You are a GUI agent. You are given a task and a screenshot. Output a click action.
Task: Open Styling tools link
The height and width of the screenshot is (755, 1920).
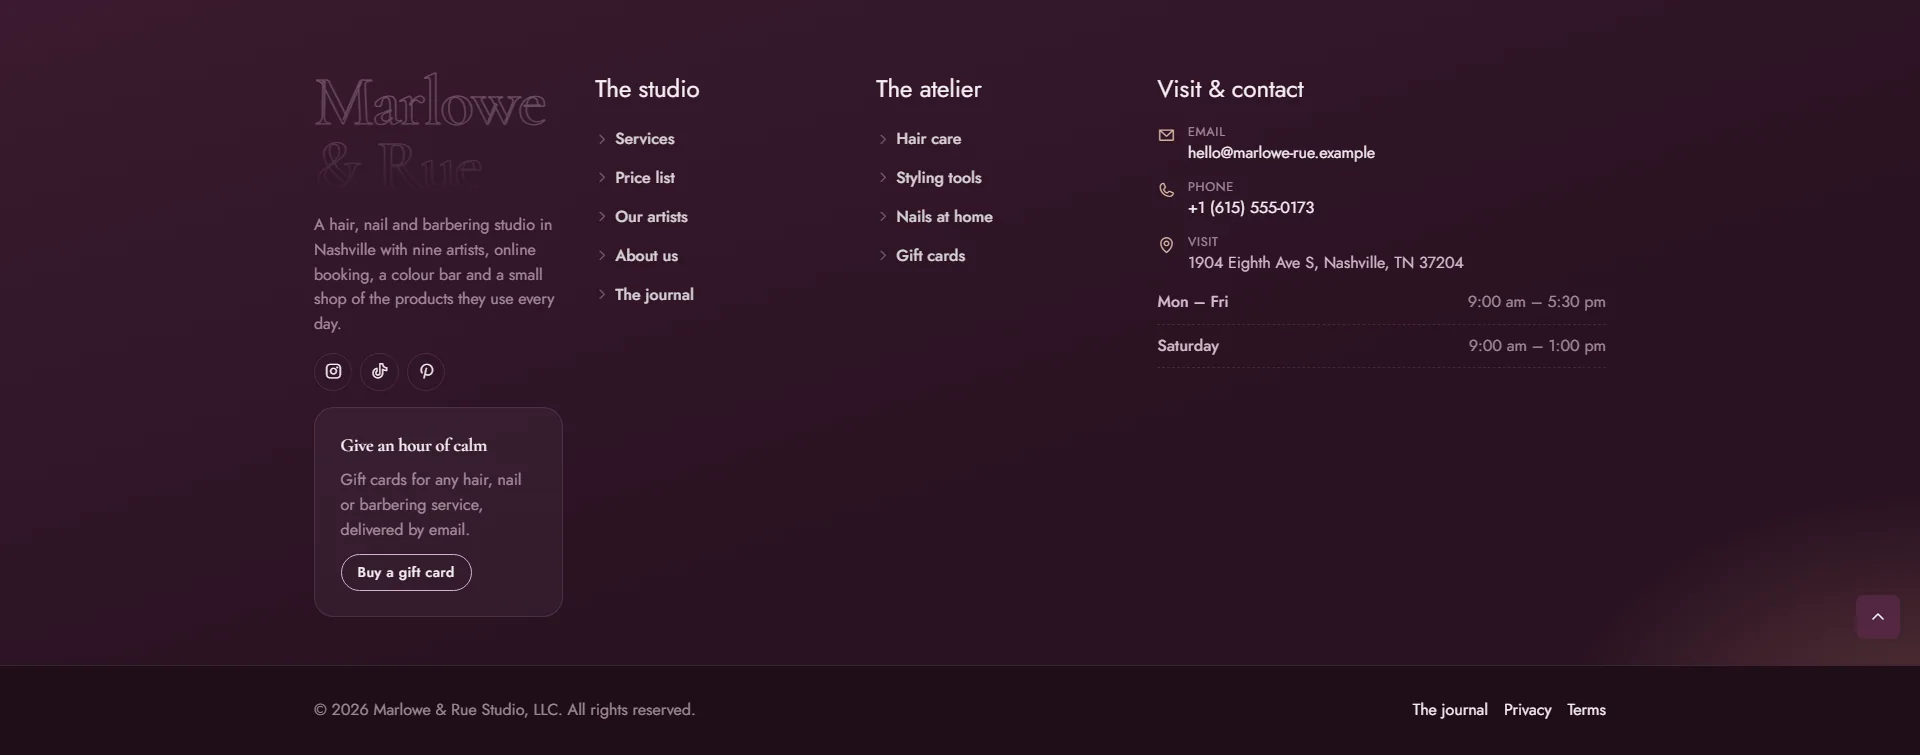pos(939,178)
